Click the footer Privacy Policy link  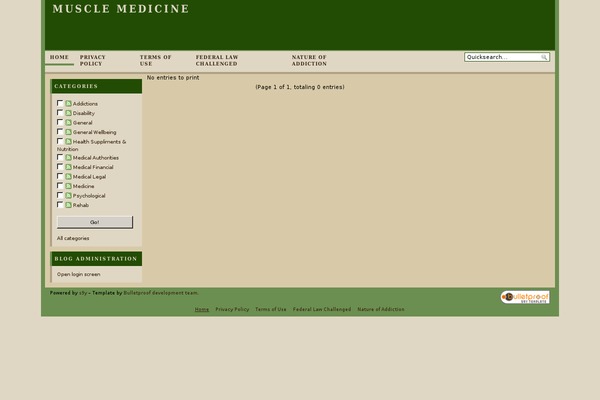click(232, 309)
